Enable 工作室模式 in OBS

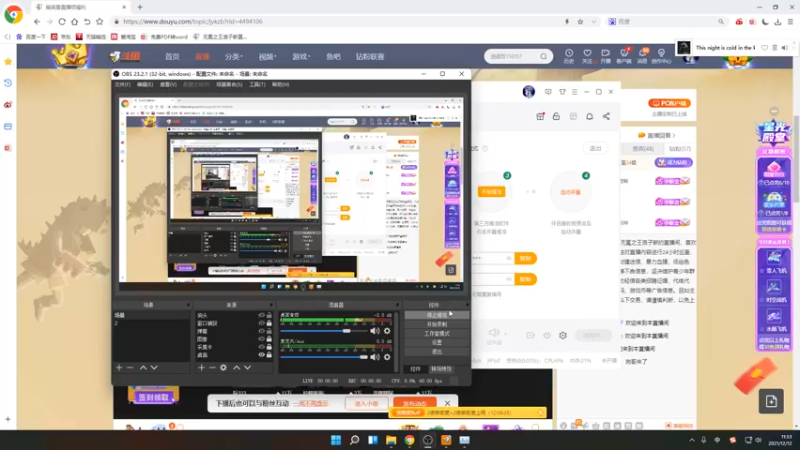point(437,334)
